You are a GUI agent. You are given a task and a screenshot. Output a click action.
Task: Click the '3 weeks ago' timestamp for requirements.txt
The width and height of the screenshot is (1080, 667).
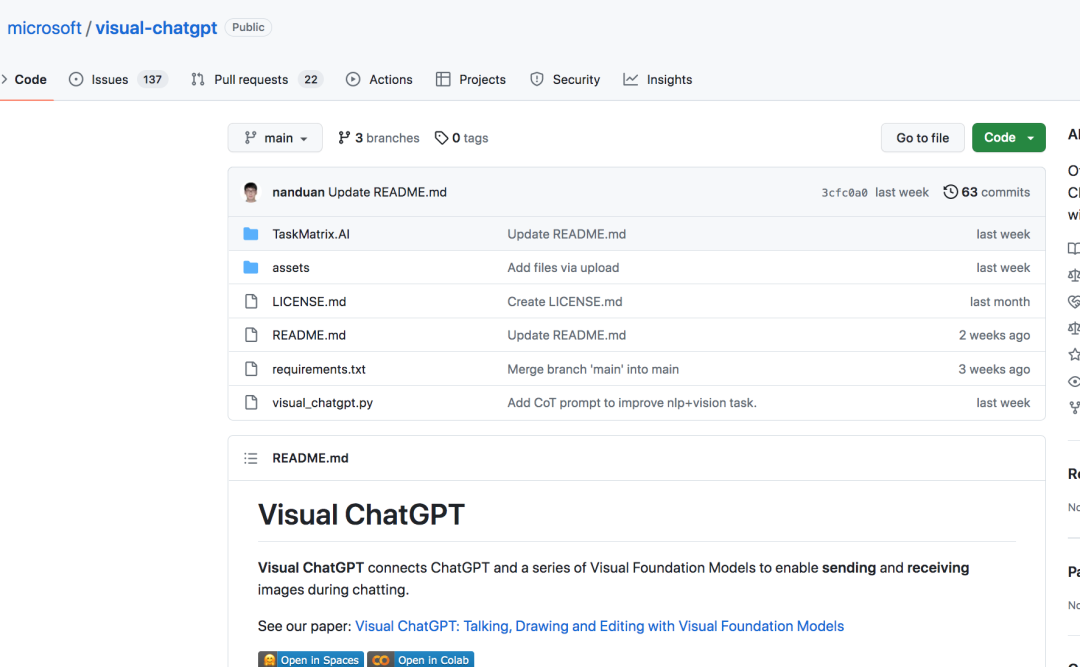tap(994, 369)
